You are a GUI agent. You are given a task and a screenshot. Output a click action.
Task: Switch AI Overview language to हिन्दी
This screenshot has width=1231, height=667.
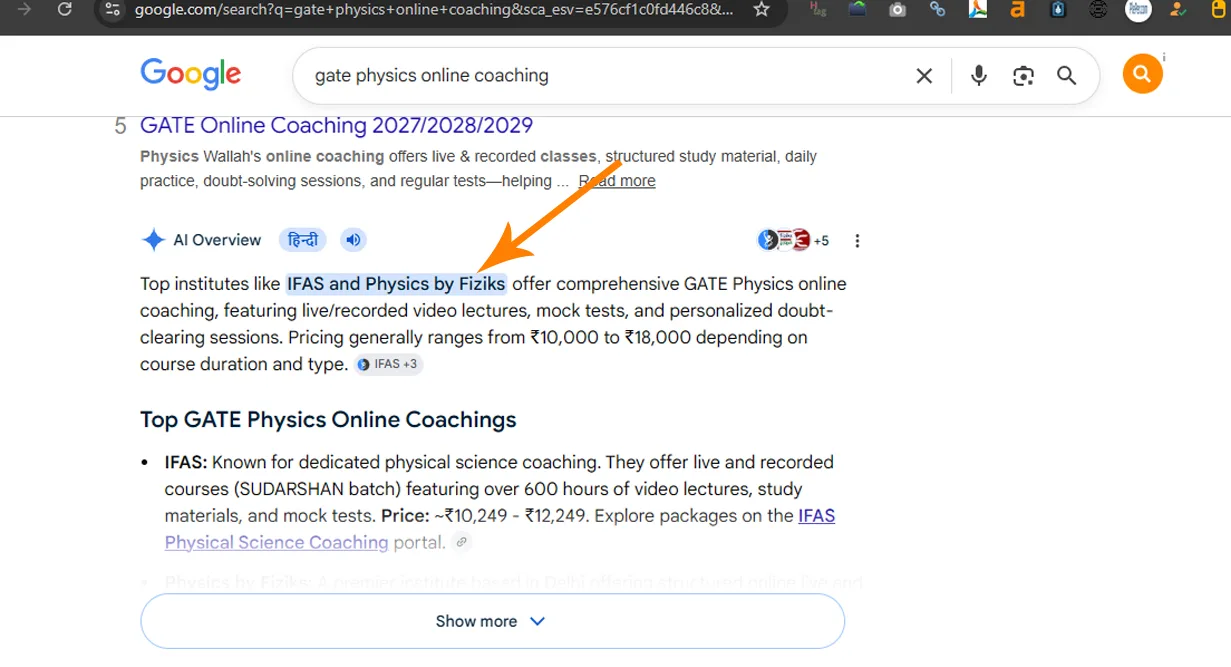coord(303,240)
